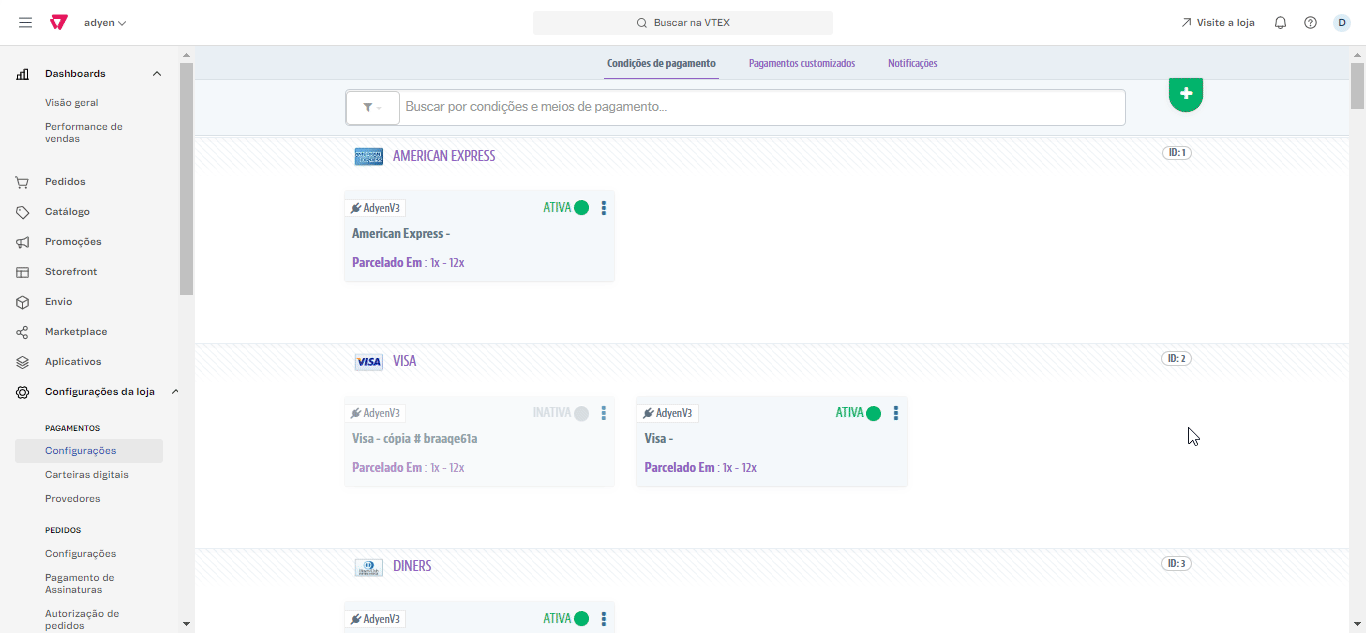
Task: Click the search magnifier in Buscar na VTEX
Action: coord(642,23)
